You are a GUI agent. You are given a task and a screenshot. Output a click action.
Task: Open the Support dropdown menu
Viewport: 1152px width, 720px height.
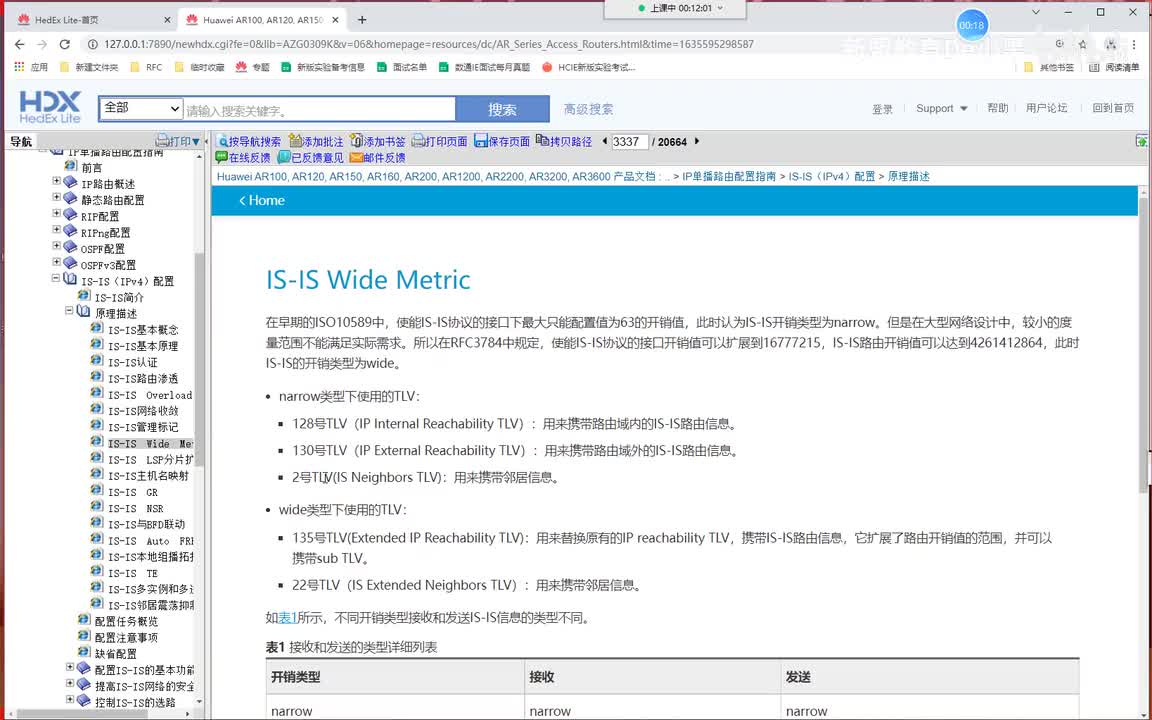(x=941, y=108)
